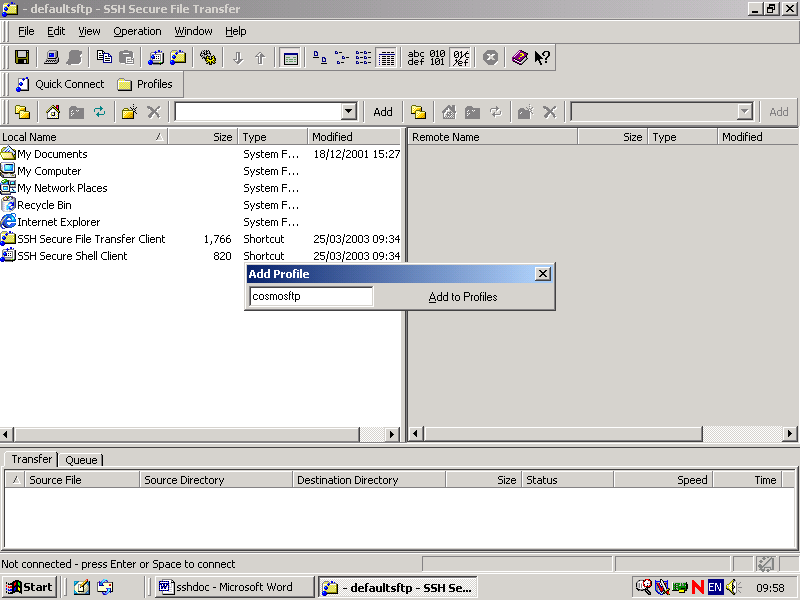Click the What's This help pointer icon
The height and width of the screenshot is (600, 800).
click(542, 58)
